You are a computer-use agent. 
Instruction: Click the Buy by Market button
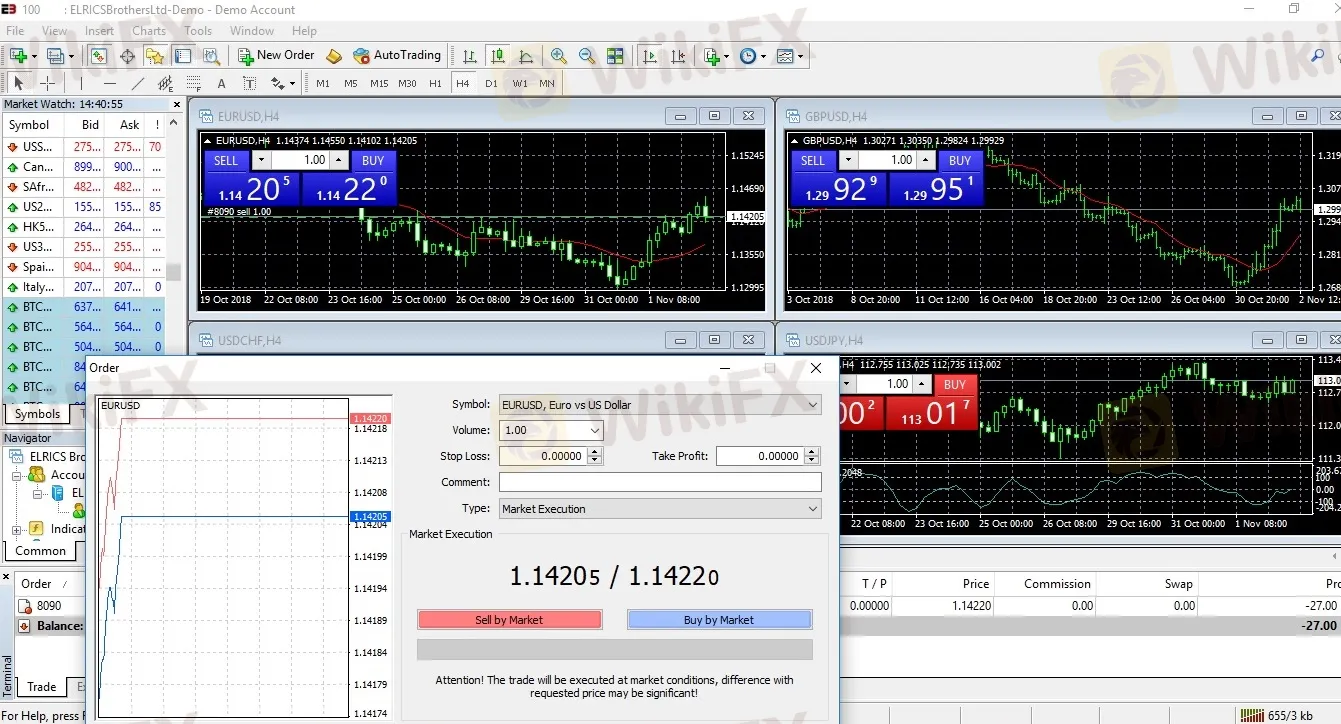pyautogui.click(x=719, y=620)
